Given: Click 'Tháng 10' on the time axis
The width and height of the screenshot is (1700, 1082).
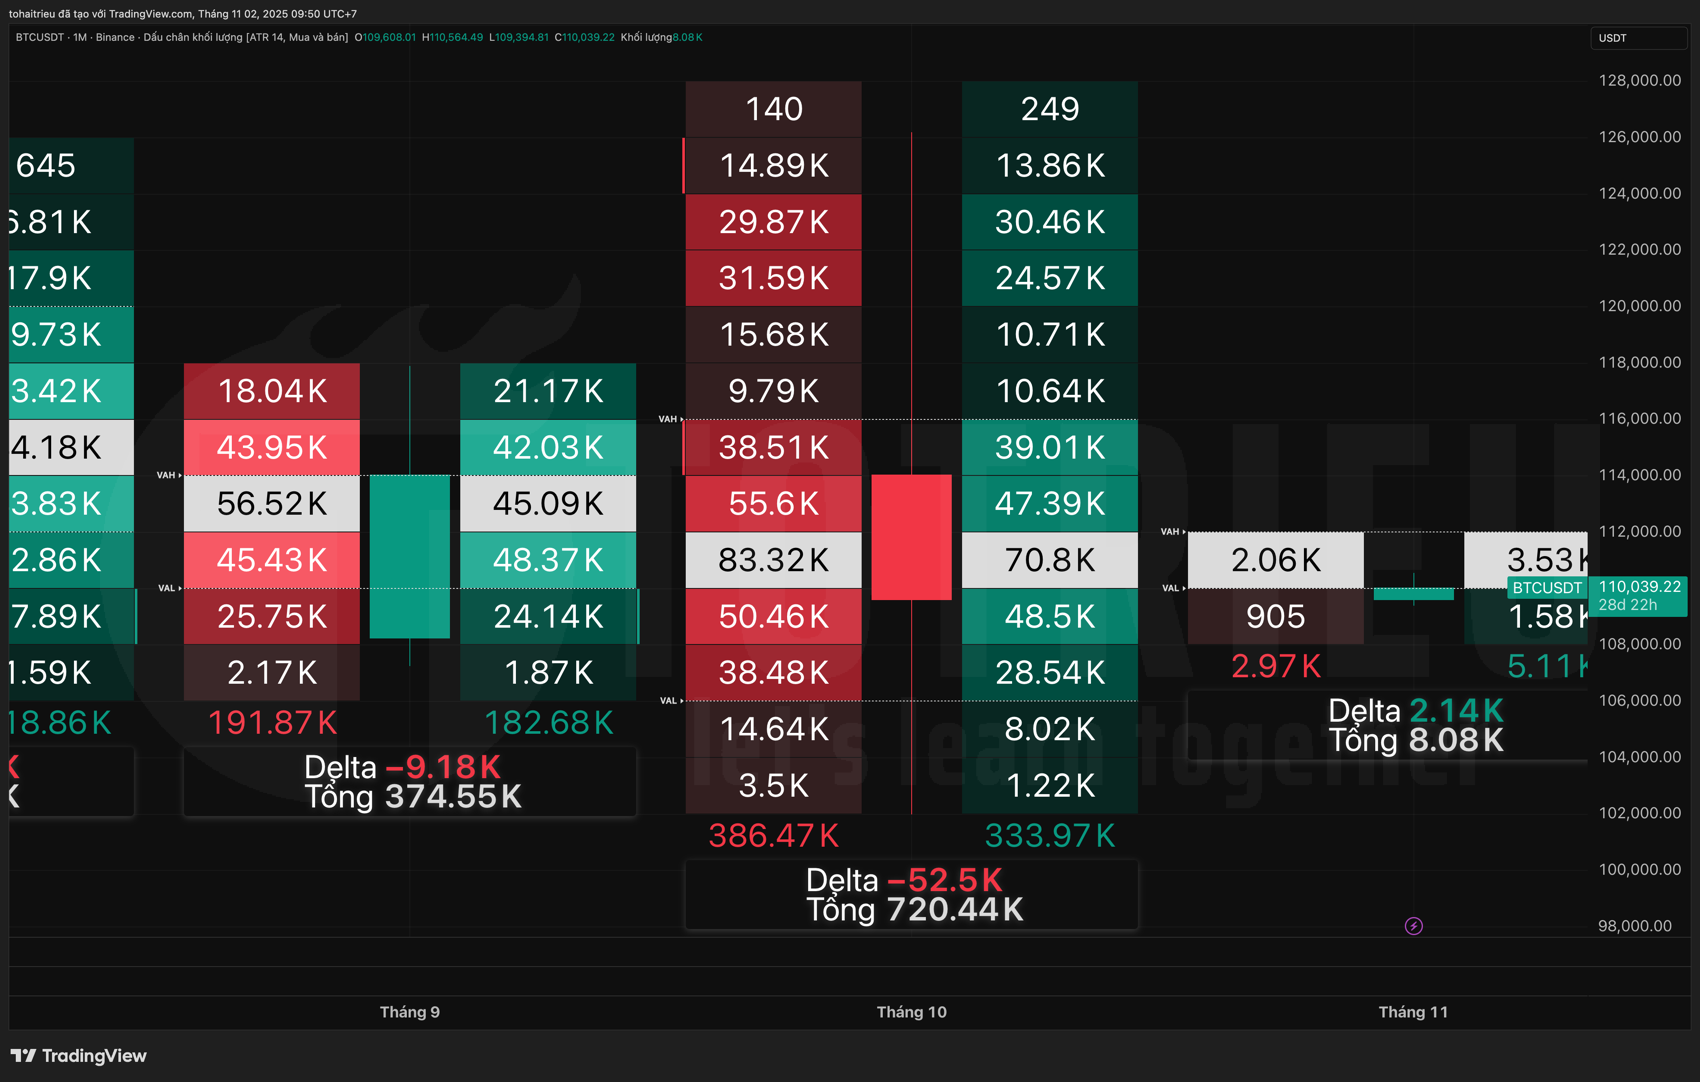Looking at the screenshot, I should click(x=911, y=1011).
